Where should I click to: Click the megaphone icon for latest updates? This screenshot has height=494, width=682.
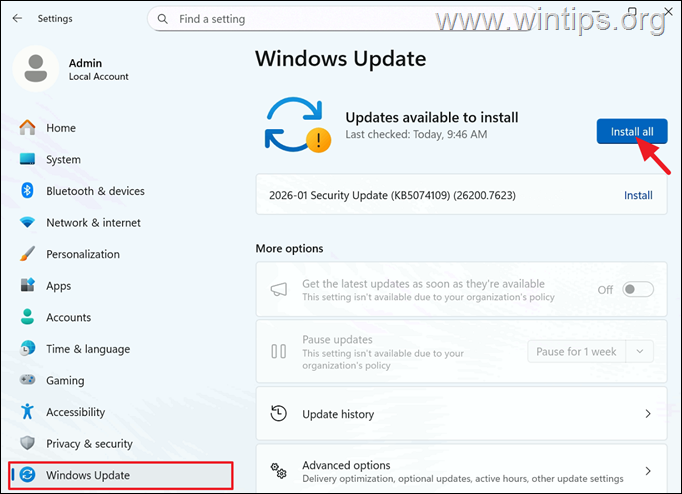278,290
